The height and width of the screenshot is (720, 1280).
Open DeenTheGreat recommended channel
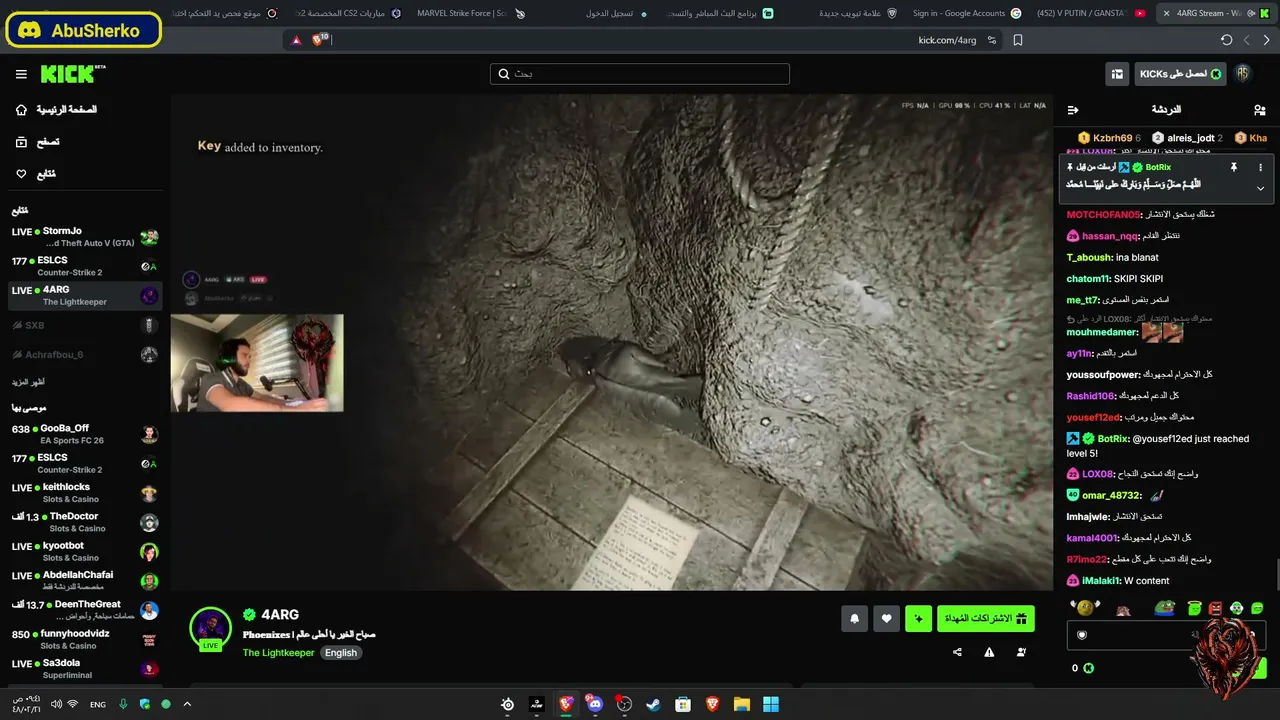click(85, 610)
